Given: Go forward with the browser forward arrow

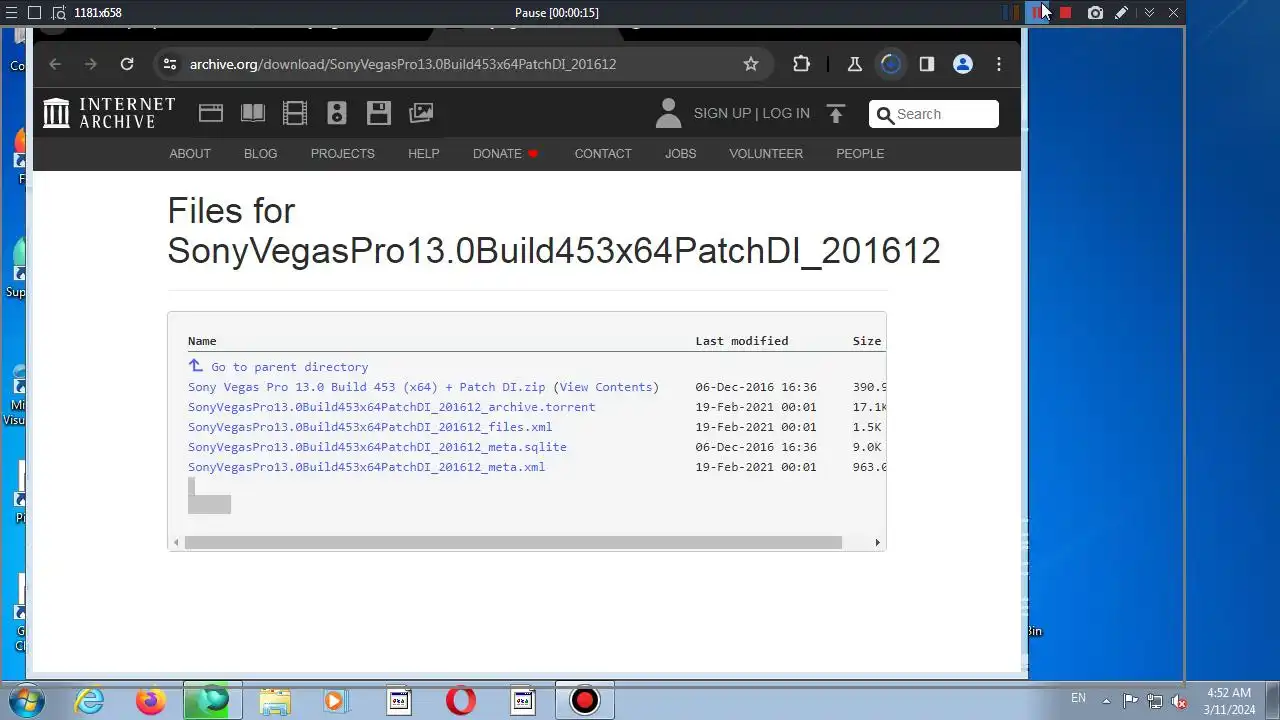Looking at the screenshot, I should (x=91, y=64).
